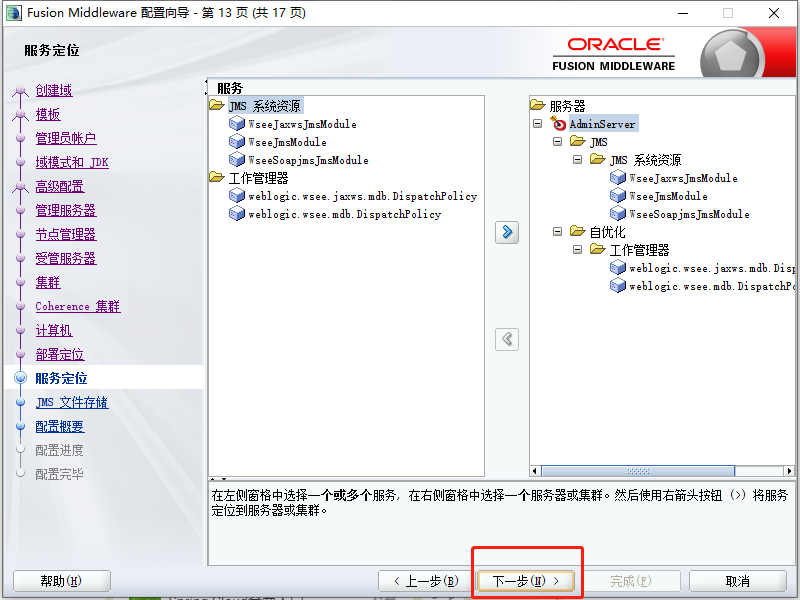Select 自优化 label in right pane
Image resolution: width=800 pixels, height=600 pixels.
(607, 232)
